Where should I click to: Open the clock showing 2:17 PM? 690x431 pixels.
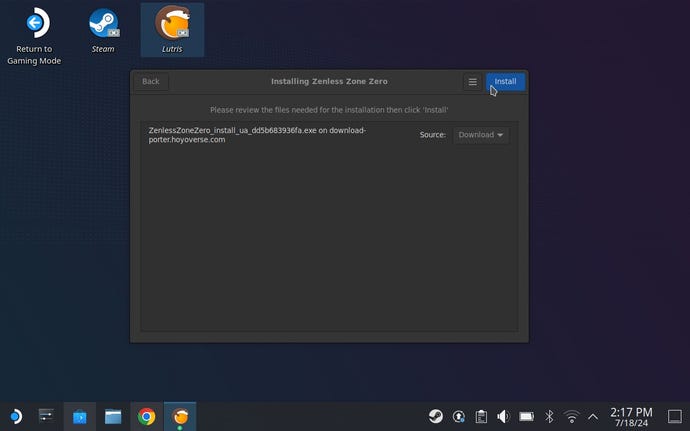pos(630,416)
